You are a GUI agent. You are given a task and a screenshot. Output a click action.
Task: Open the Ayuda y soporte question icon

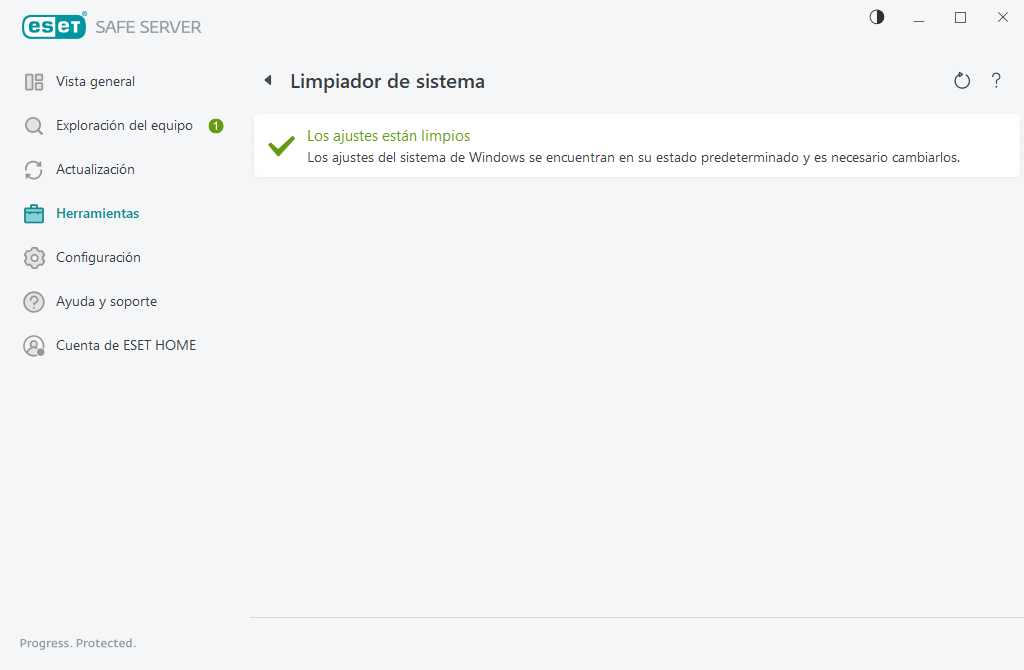click(34, 301)
